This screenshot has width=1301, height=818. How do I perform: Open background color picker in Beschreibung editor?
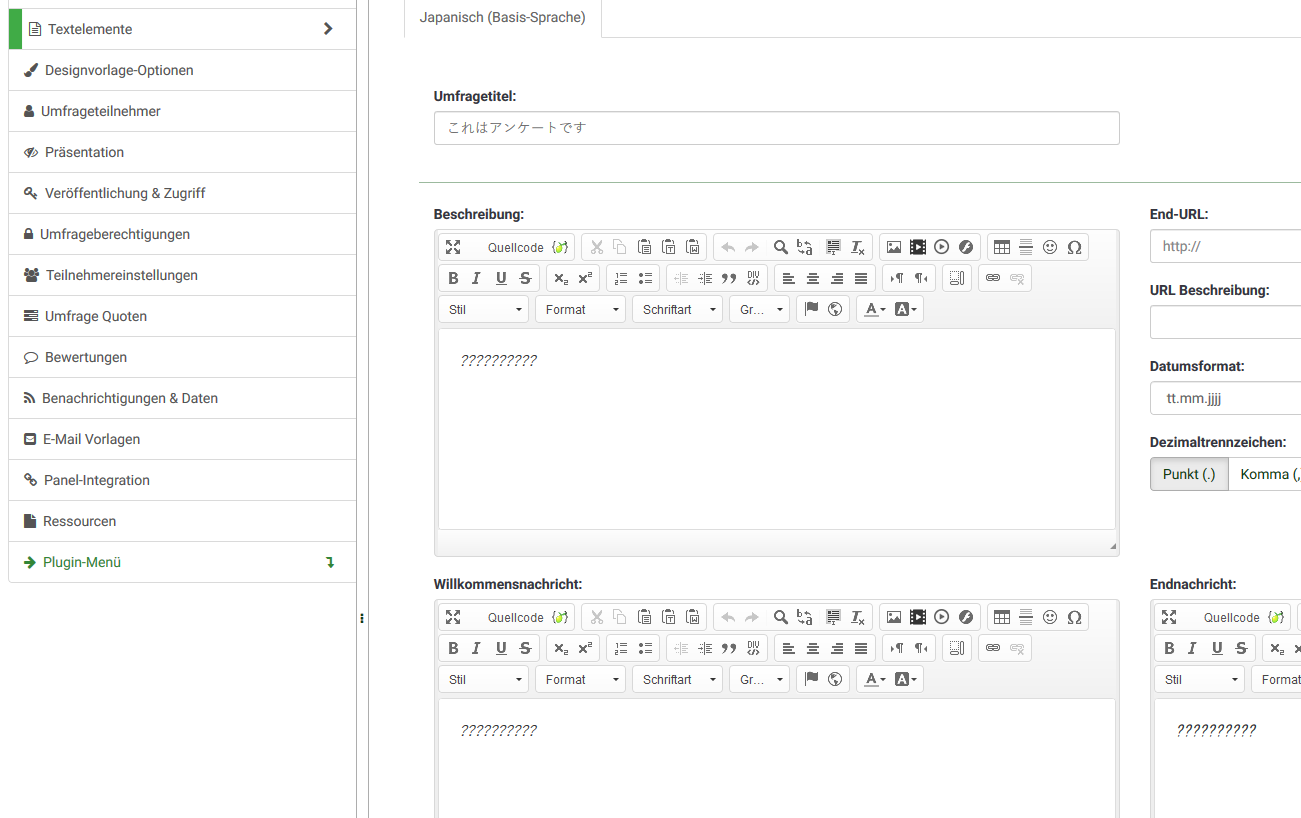tap(905, 309)
